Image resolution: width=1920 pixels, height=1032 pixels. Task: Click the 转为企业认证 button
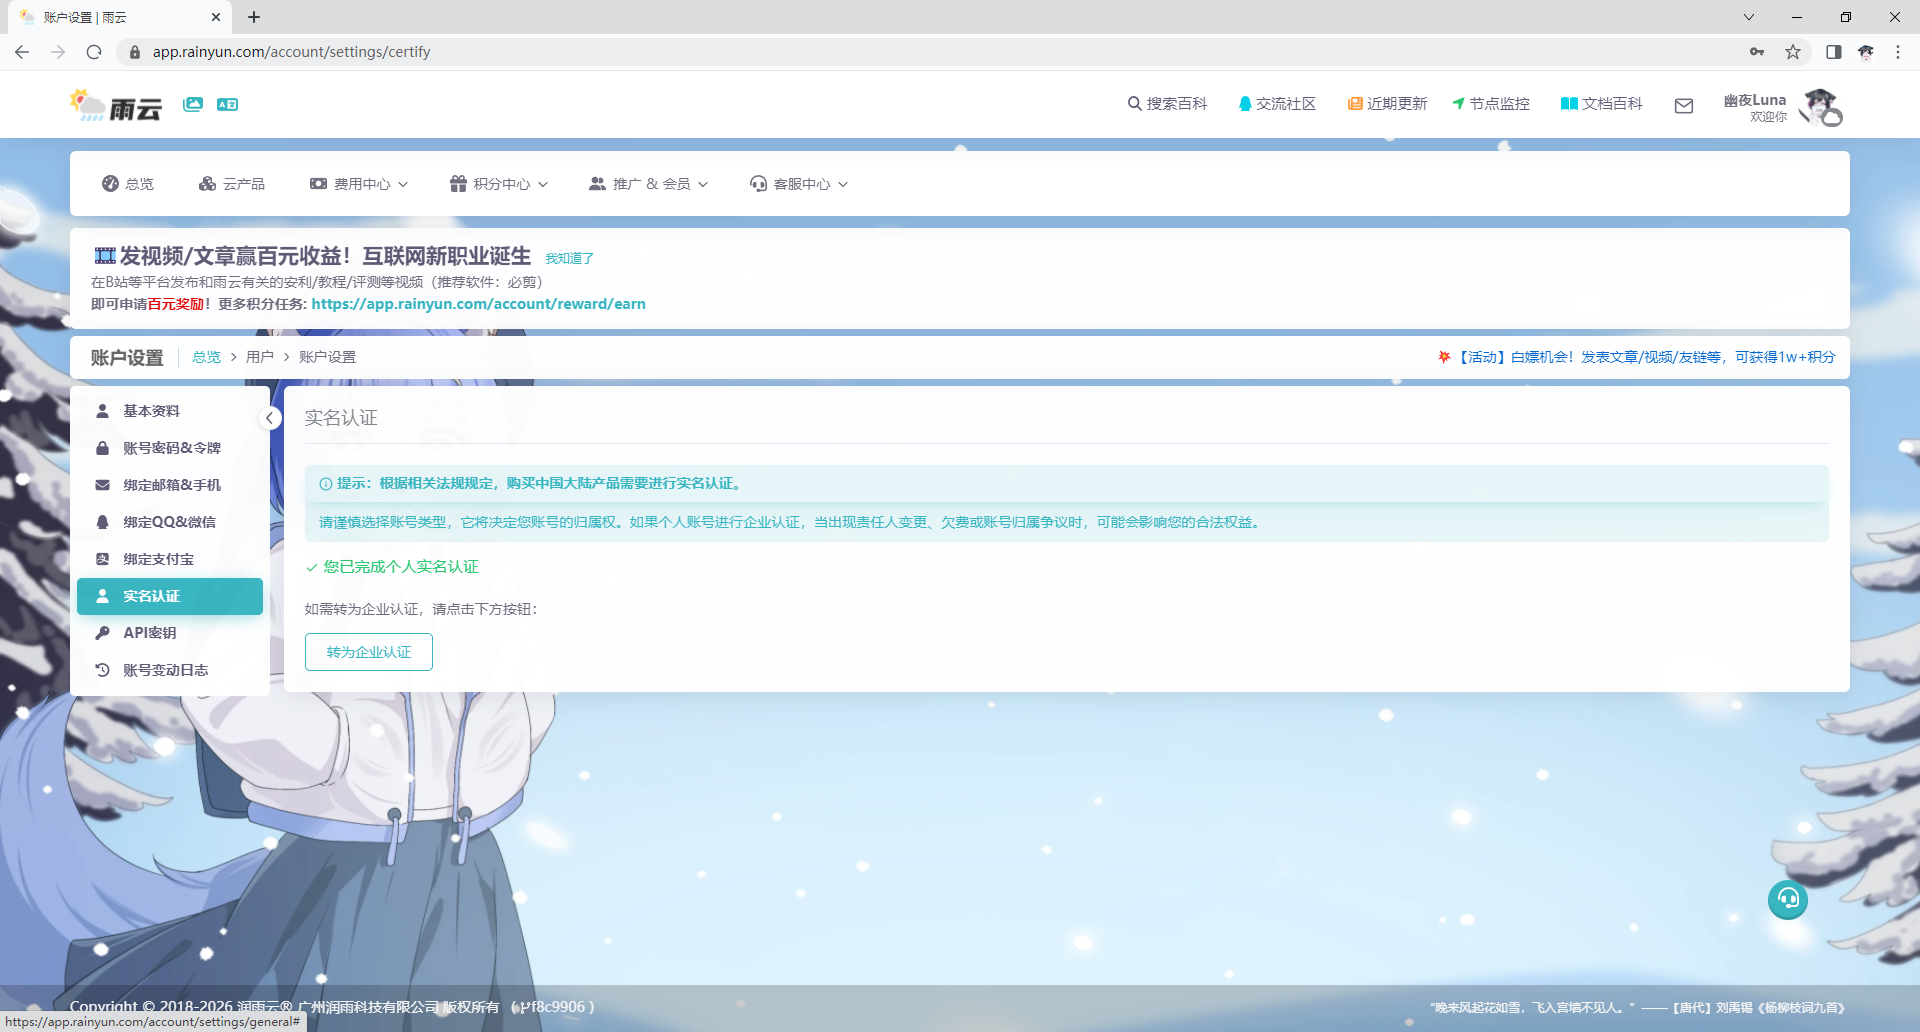(368, 651)
